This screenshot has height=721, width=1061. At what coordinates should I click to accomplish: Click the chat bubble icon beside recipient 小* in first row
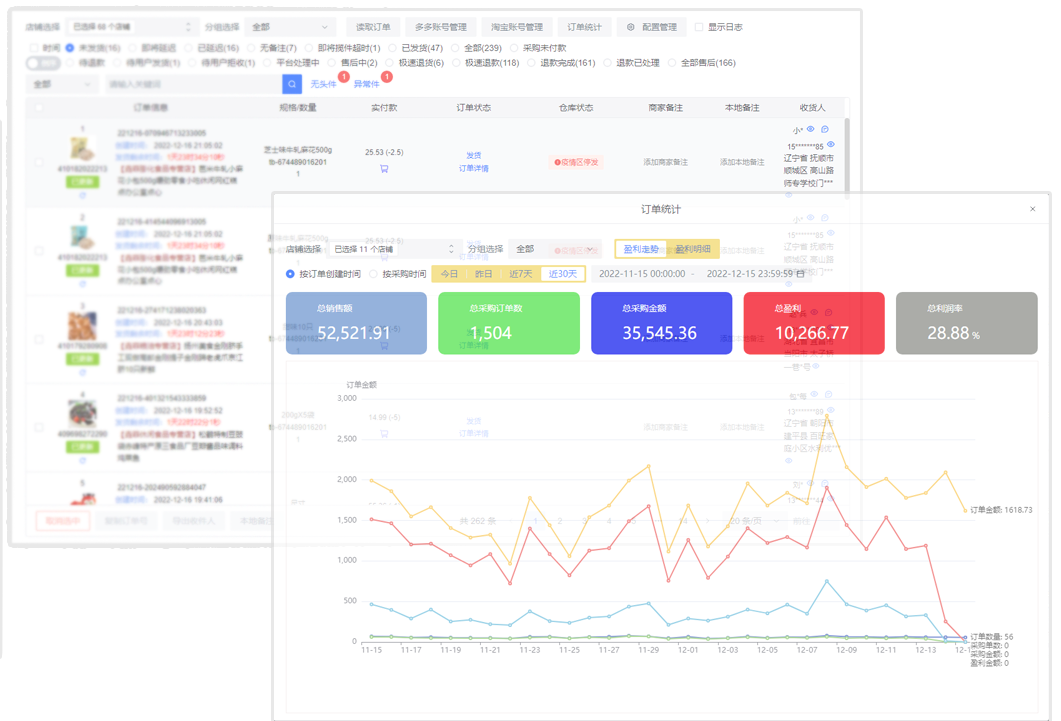825,129
